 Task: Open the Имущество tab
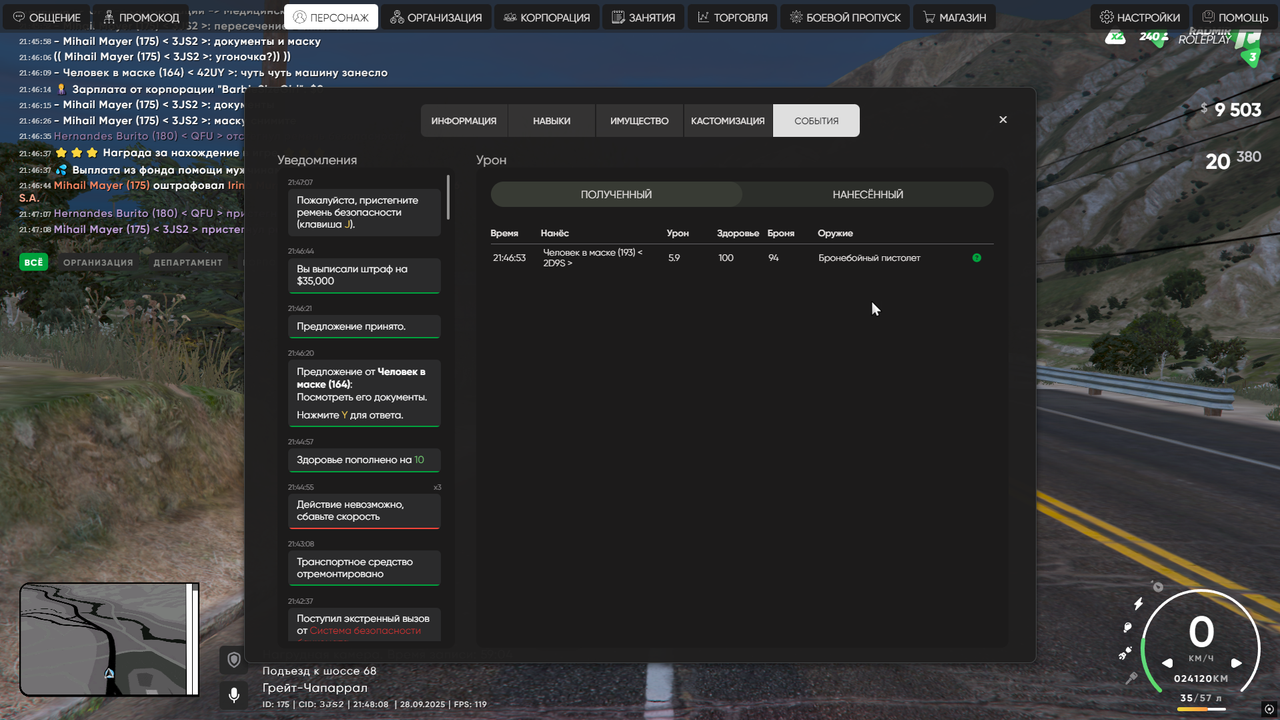640,121
